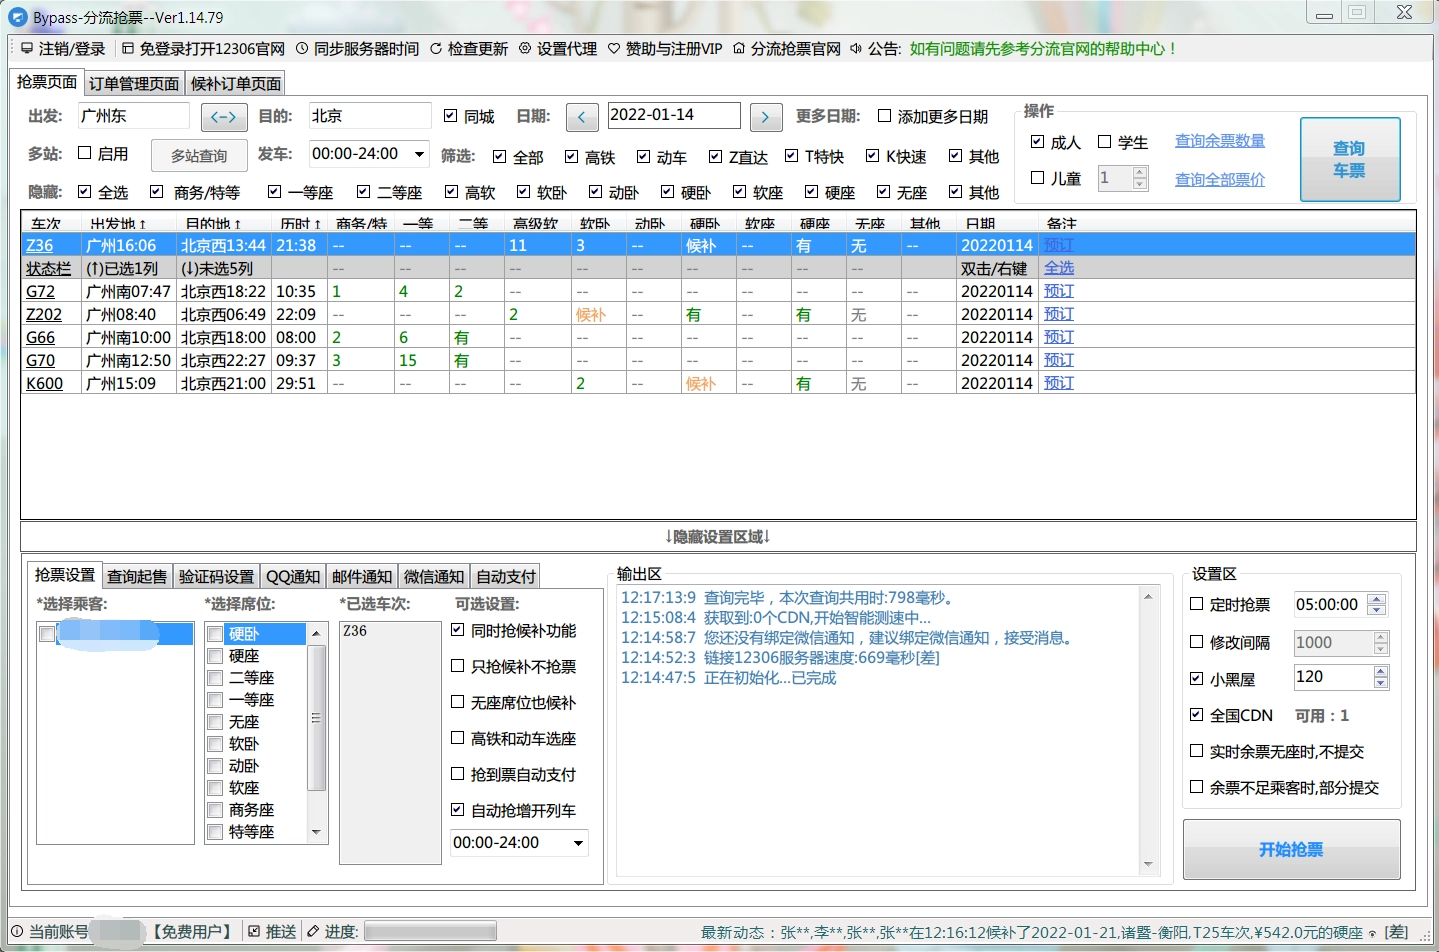The image size is (1439, 952).
Task: Increase the 儿童 count with the stepper
Action: pyautogui.click(x=1141, y=172)
